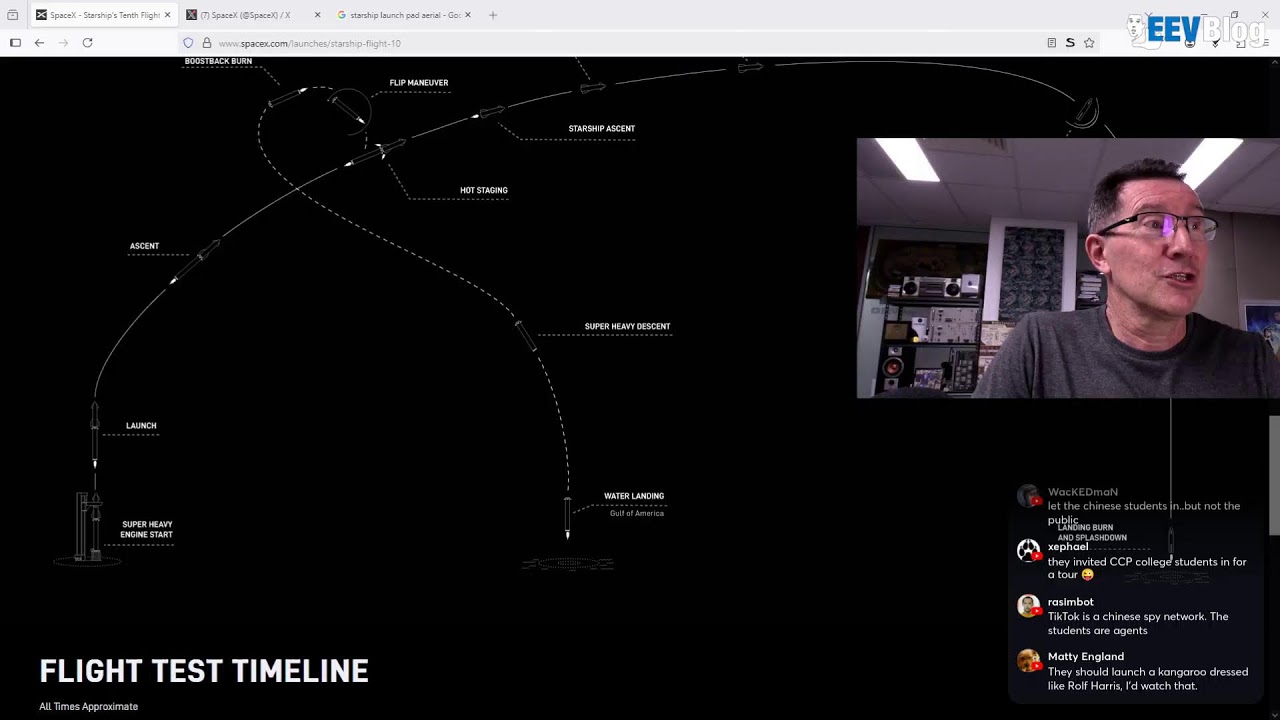Click the ASCENT label on the trajectory
Screen dimensions: 1280x720
click(144, 246)
